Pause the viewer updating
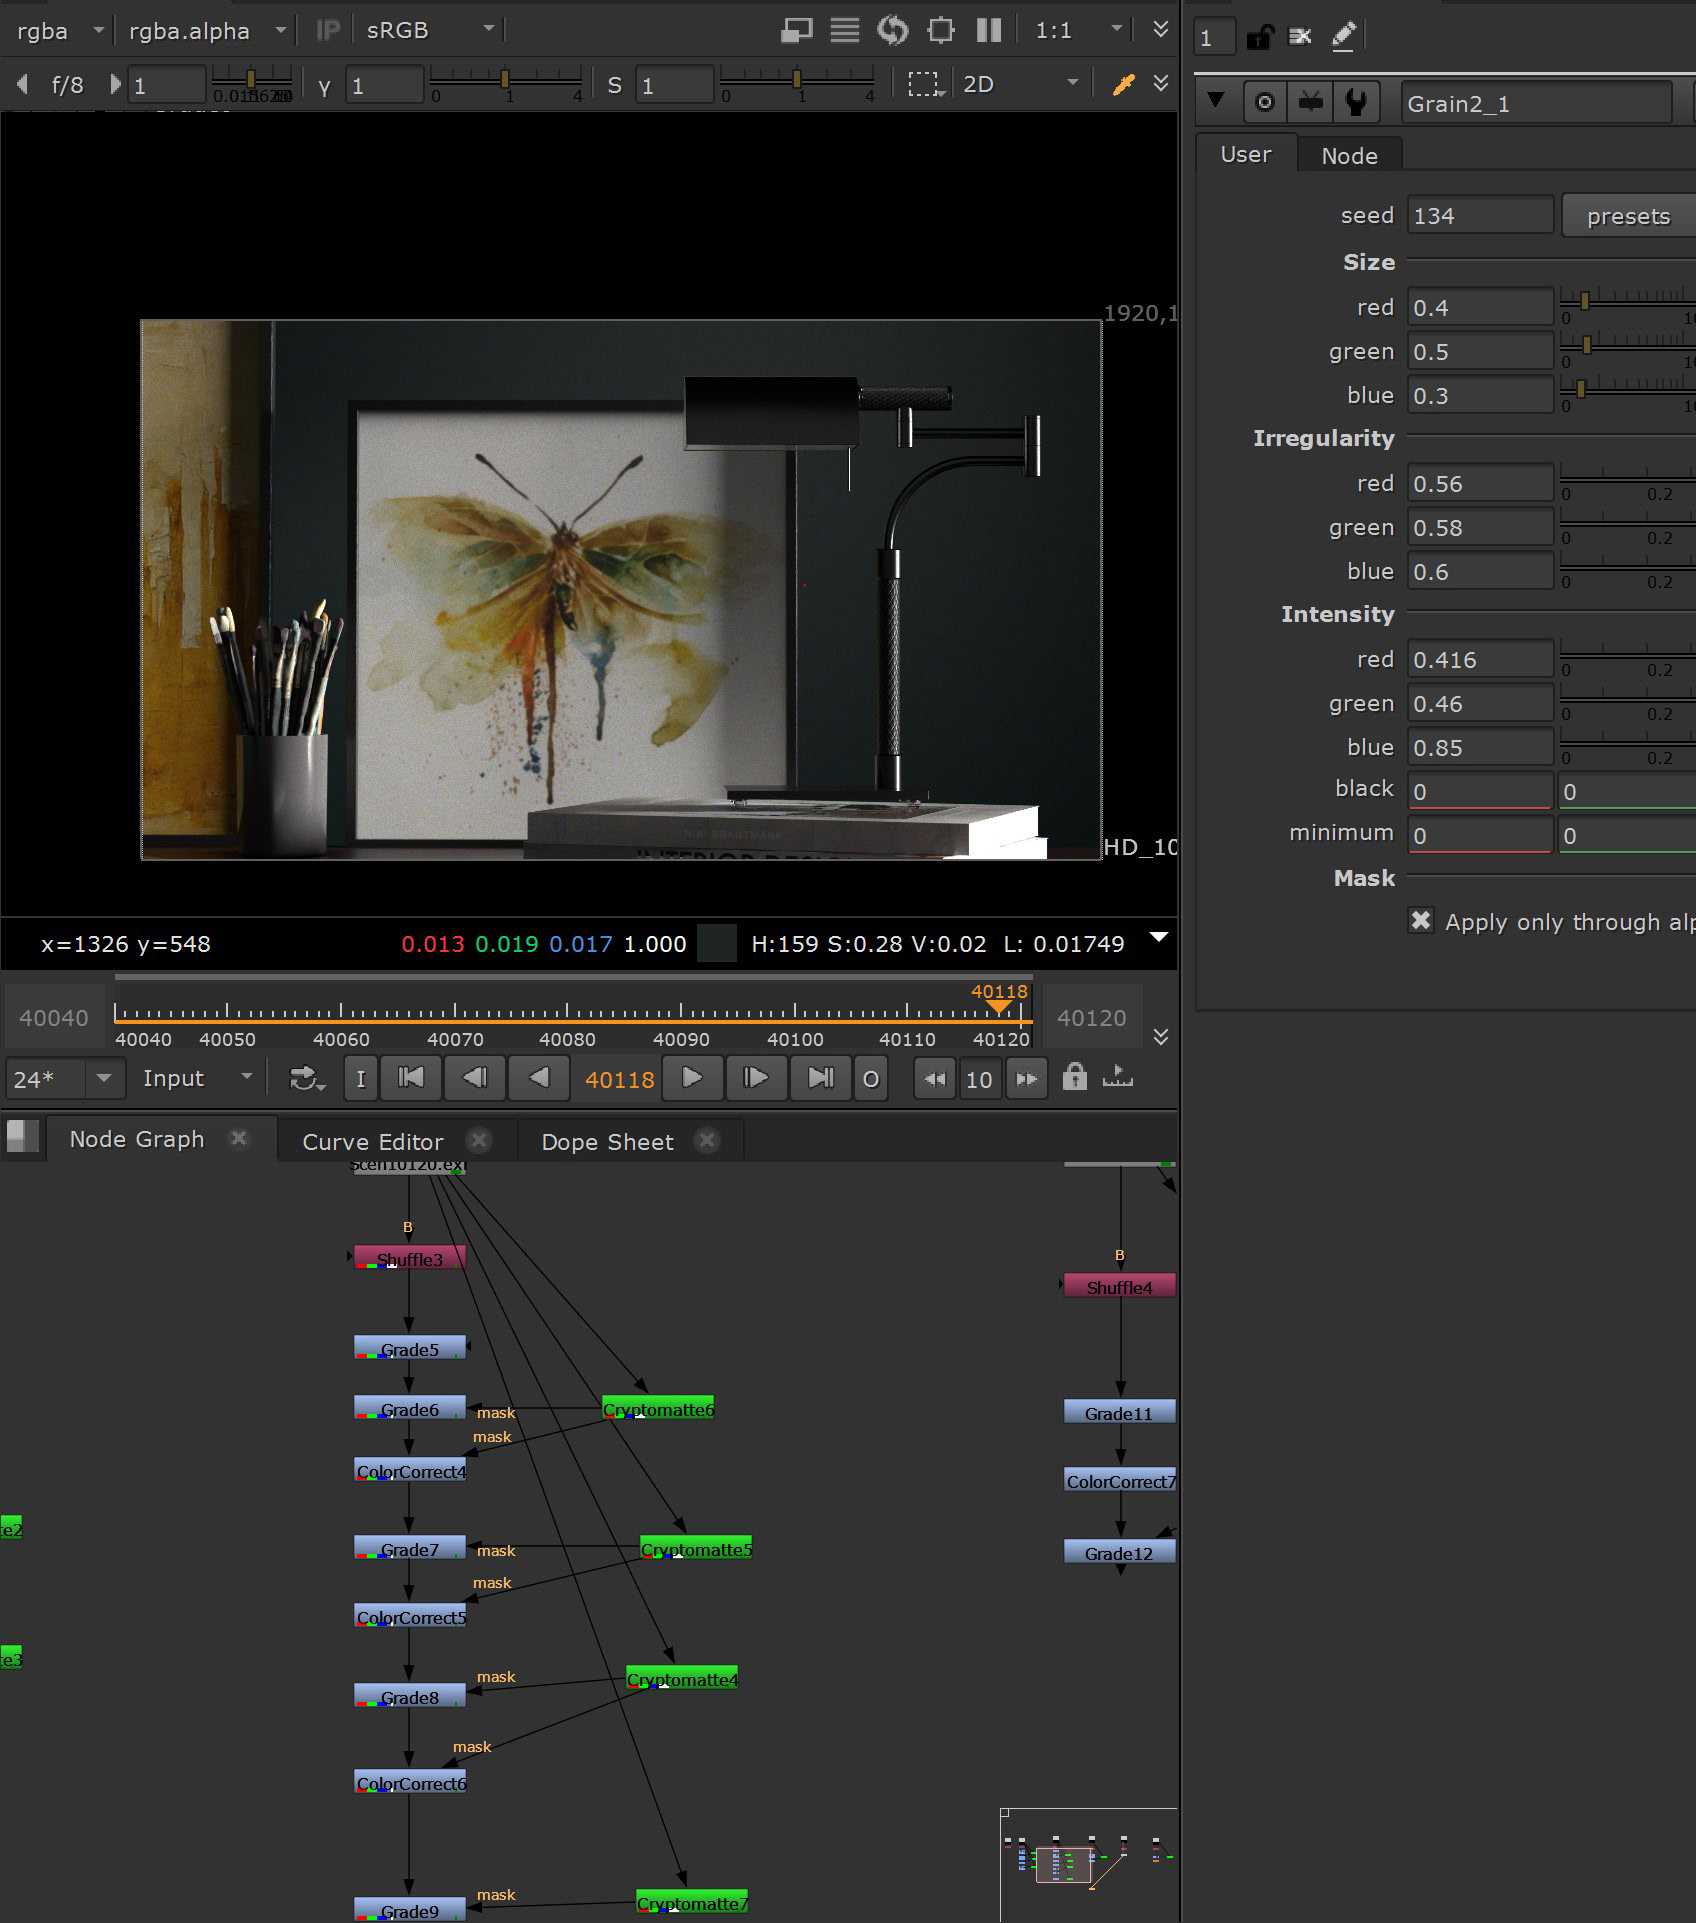This screenshot has width=1696, height=1923. pyautogui.click(x=989, y=30)
